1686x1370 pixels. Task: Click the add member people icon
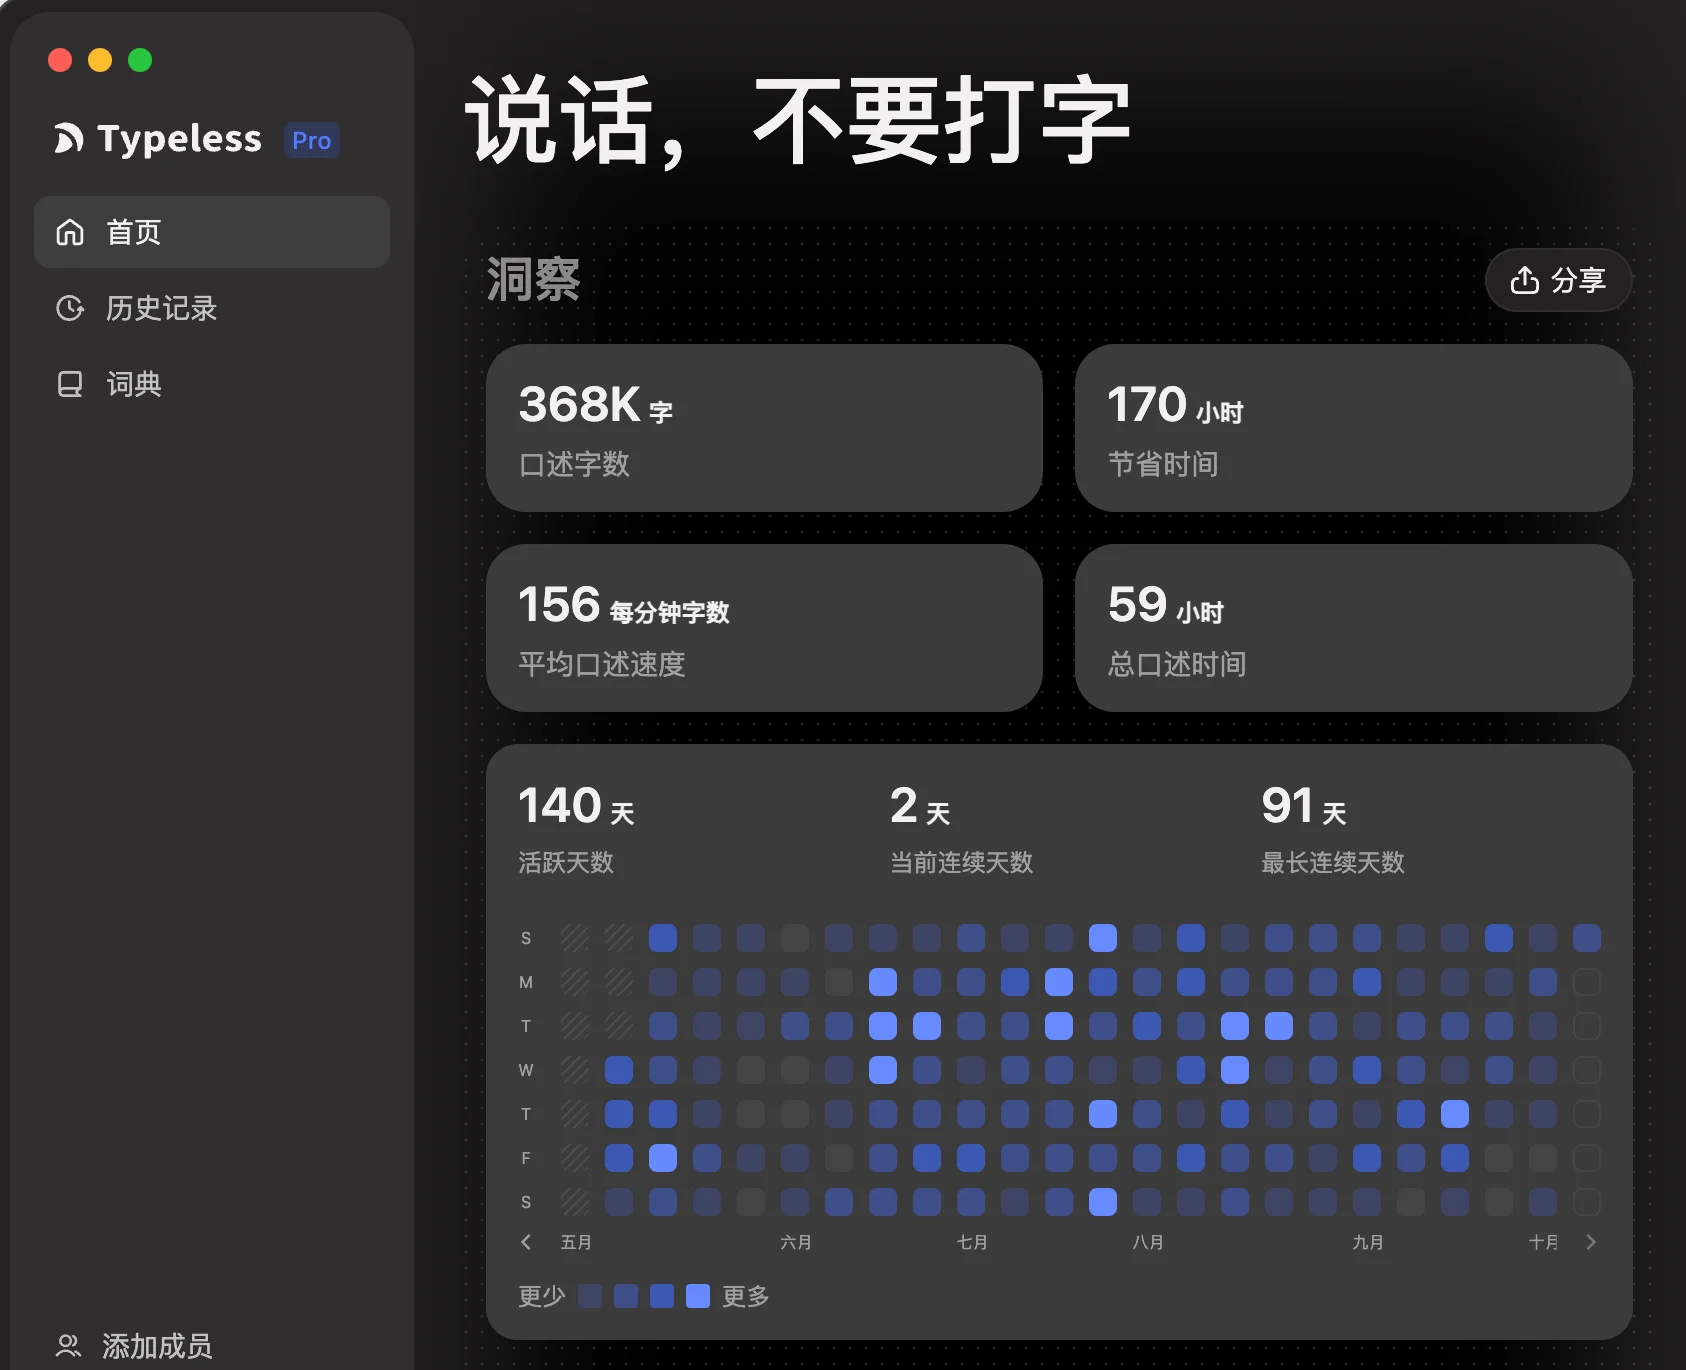[x=68, y=1346]
